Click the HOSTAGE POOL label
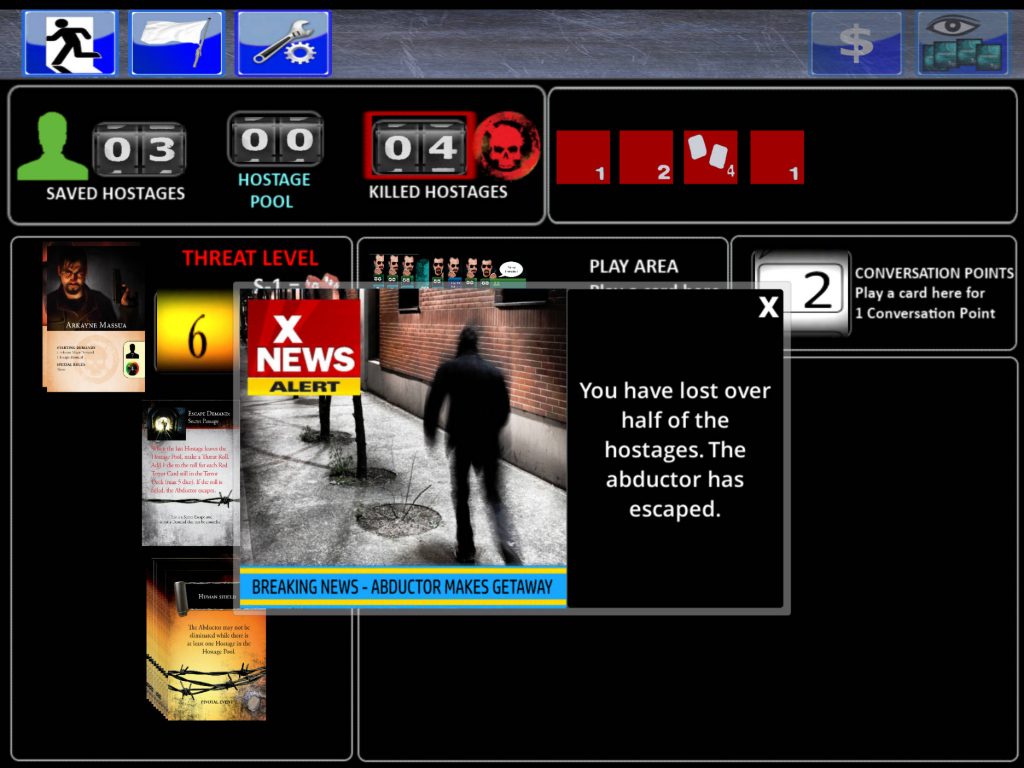Viewport: 1024px width, 768px height. [274, 190]
